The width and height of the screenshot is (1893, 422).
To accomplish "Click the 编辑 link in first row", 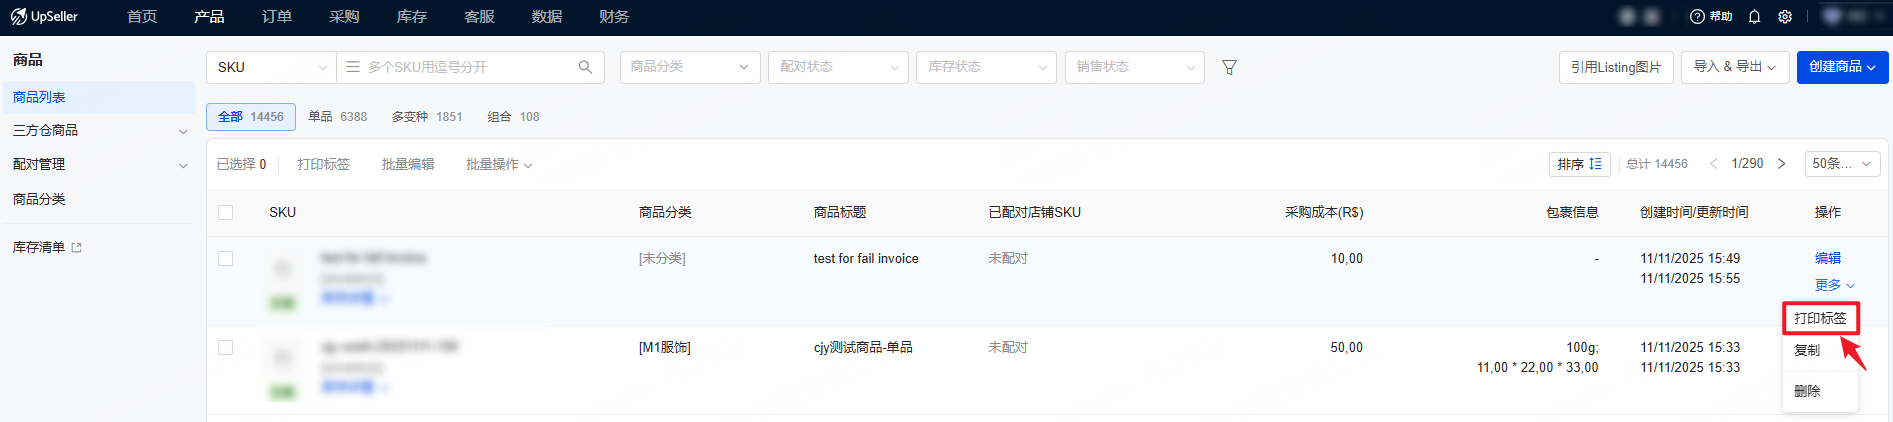I will pyautogui.click(x=1827, y=258).
